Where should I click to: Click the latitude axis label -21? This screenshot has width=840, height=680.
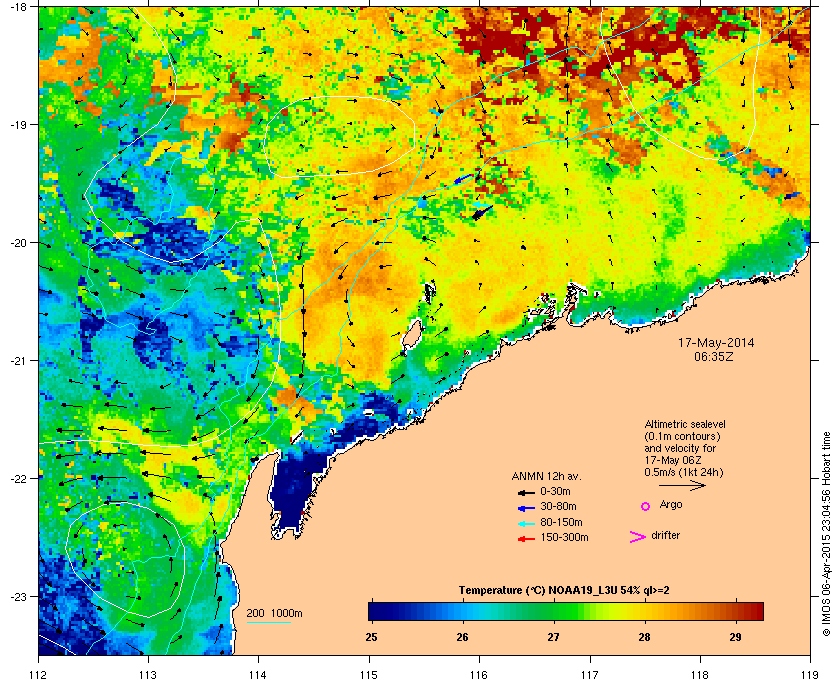pyautogui.click(x=18, y=361)
